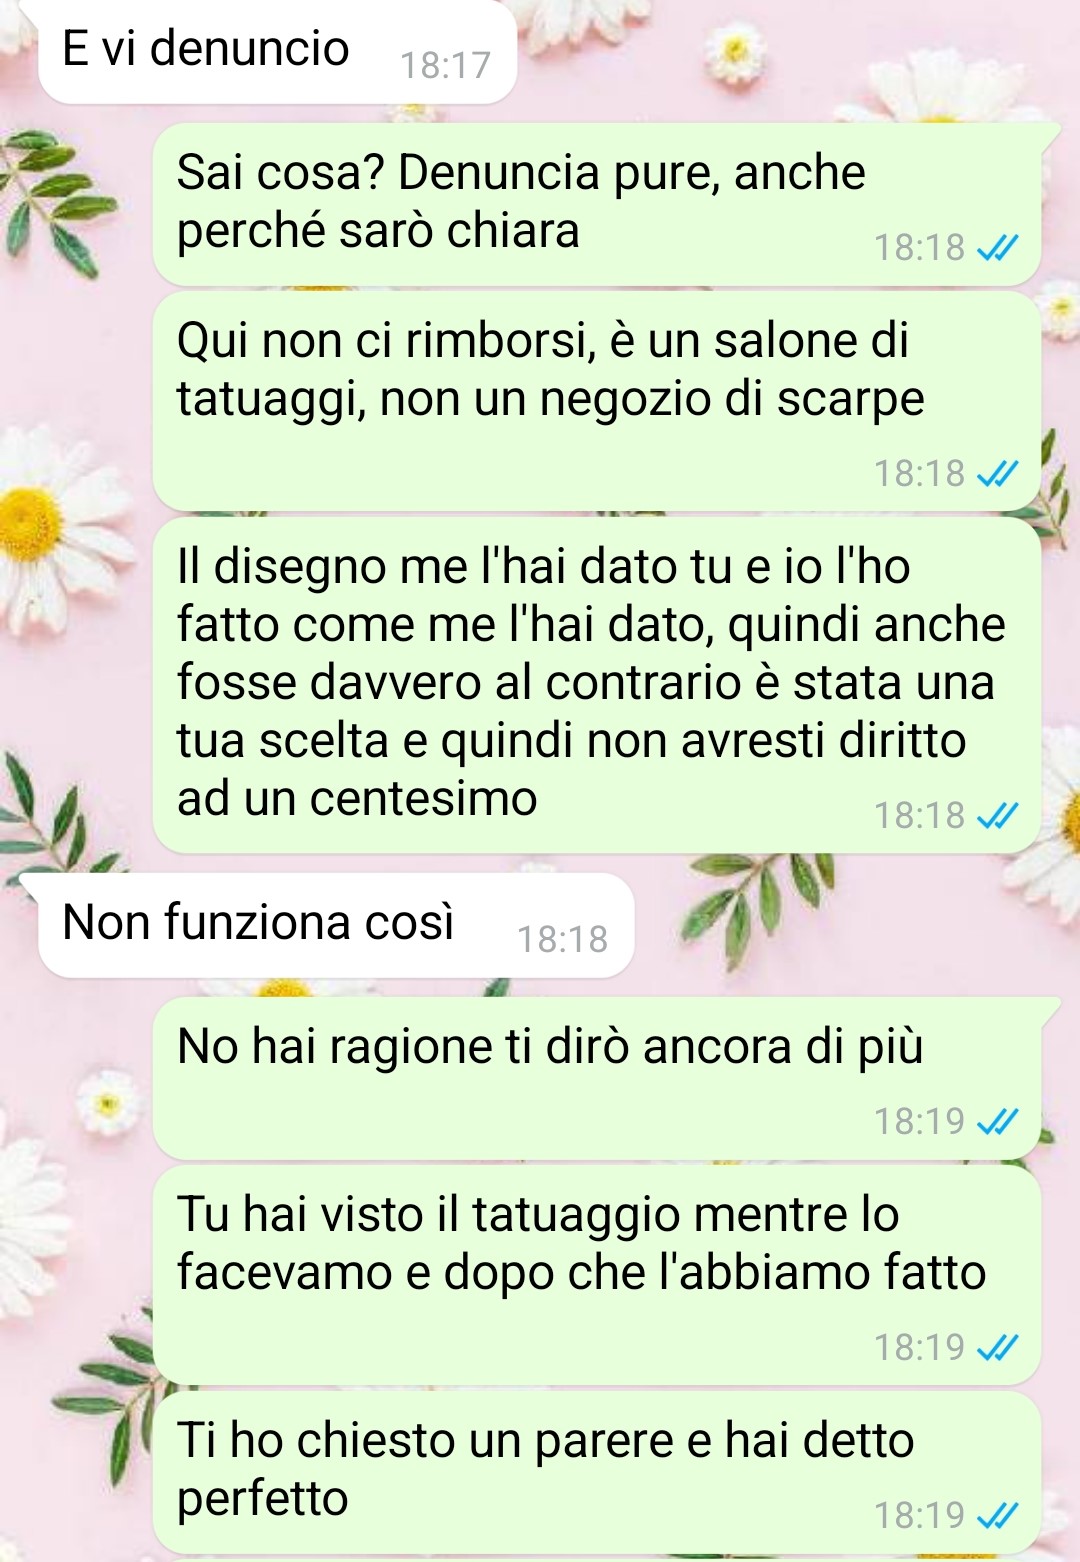1080x1562 pixels.
Task: Tap read receipt on "negozio di scarpe" message
Action: 996,473
